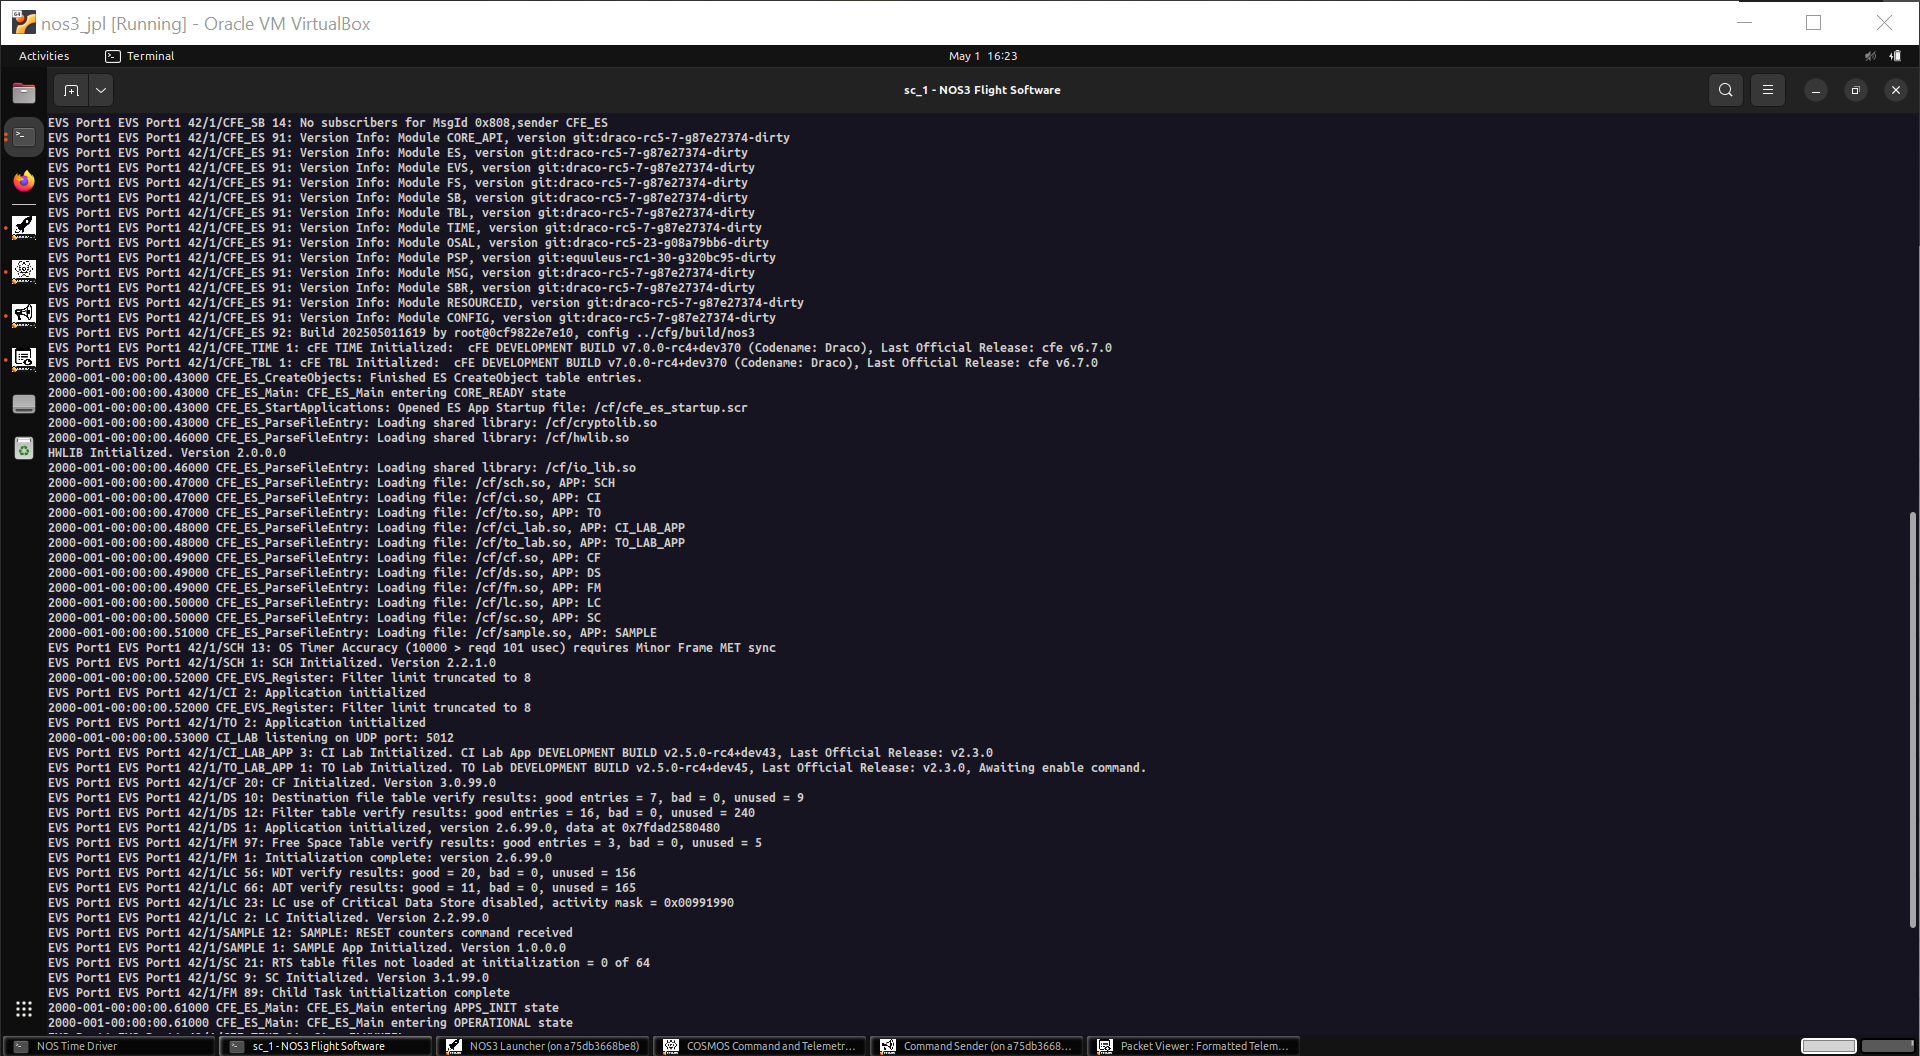Click the 'SAMPLE App Initialized. Version 1.0.0.0' line

point(307,948)
